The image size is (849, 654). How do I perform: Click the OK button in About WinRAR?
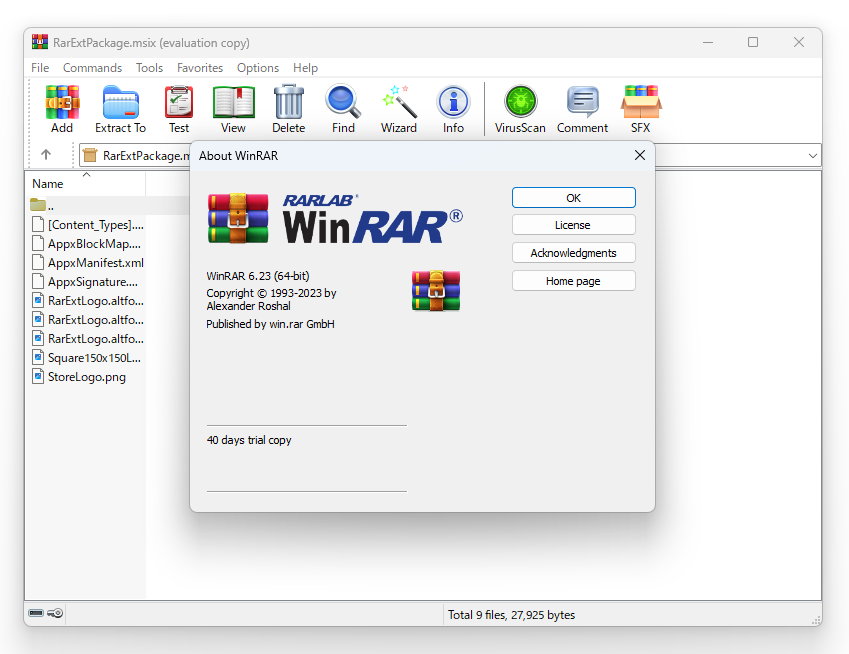click(x=573, y=197)
